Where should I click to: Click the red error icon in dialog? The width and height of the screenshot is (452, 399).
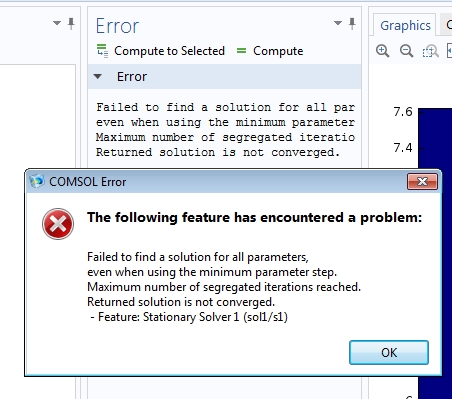pyautogui.click(x=58, y=224)
